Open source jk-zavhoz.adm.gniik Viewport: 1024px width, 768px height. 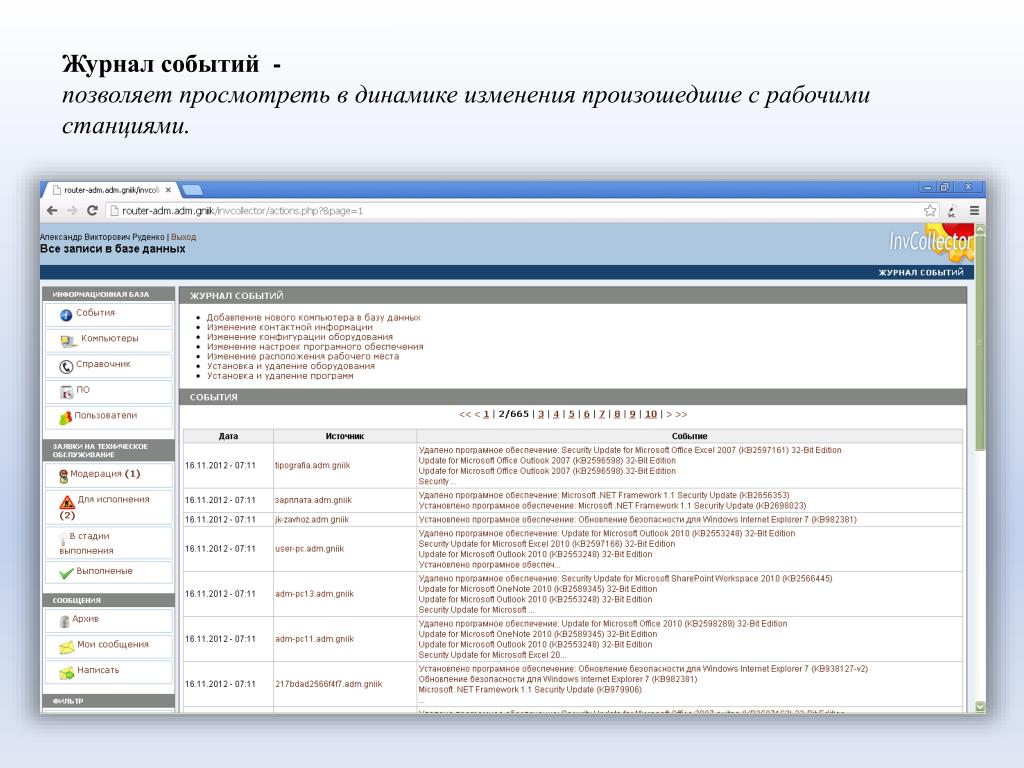[312, 520]
